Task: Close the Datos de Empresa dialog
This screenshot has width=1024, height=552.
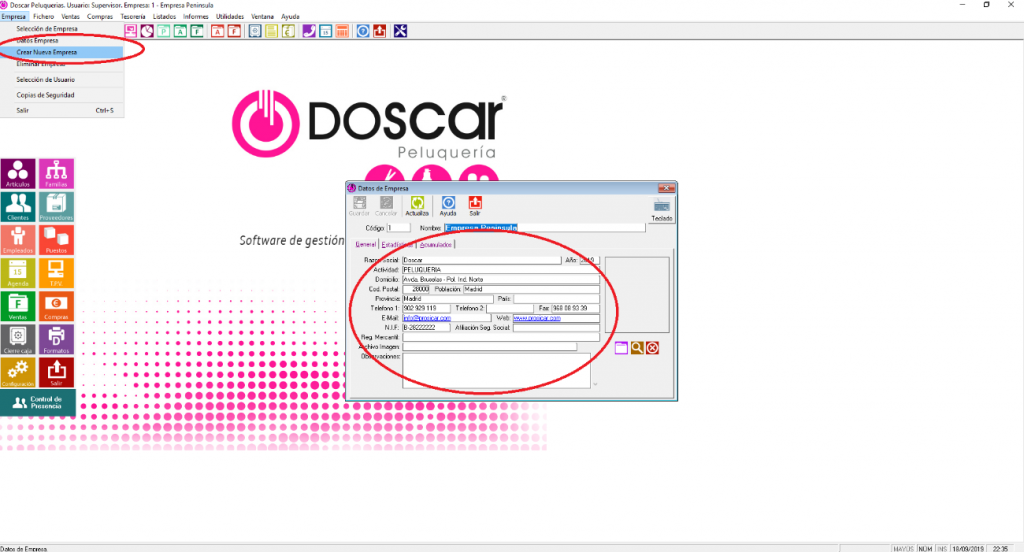Action: (x=665, y=188)
